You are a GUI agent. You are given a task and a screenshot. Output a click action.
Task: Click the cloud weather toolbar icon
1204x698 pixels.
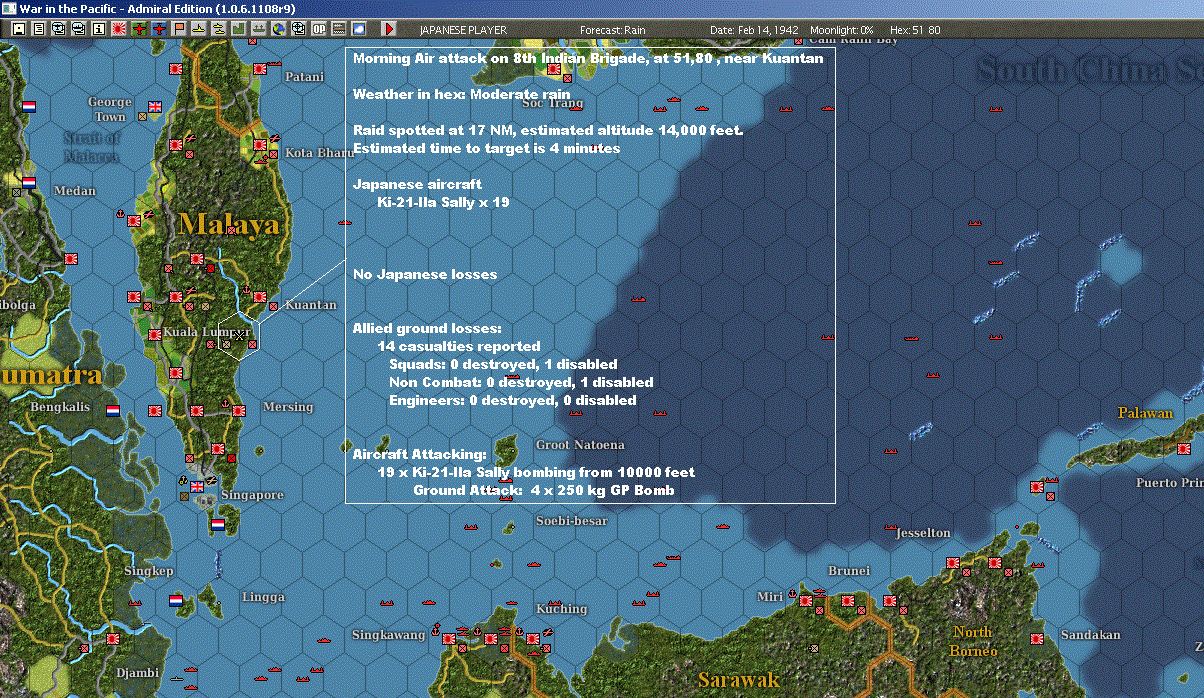coord(358,29)
